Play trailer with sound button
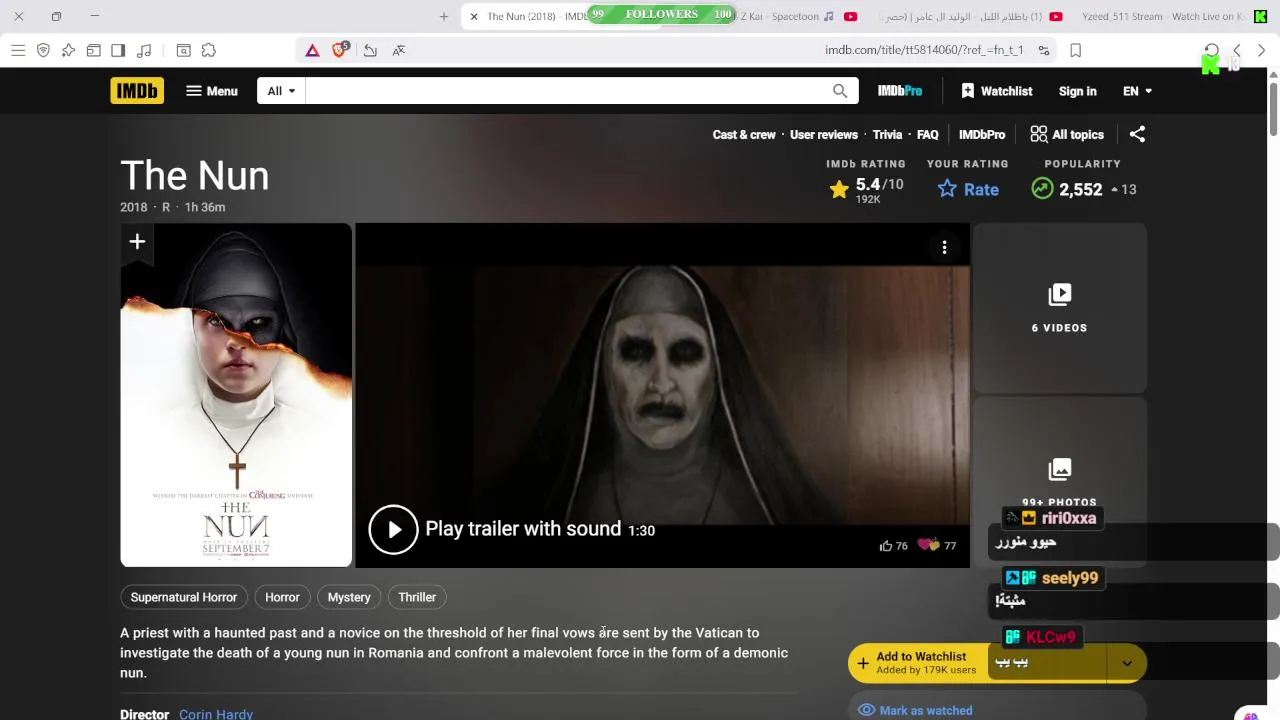Viewport: 1280px width, 720px height. coord(511,529)
